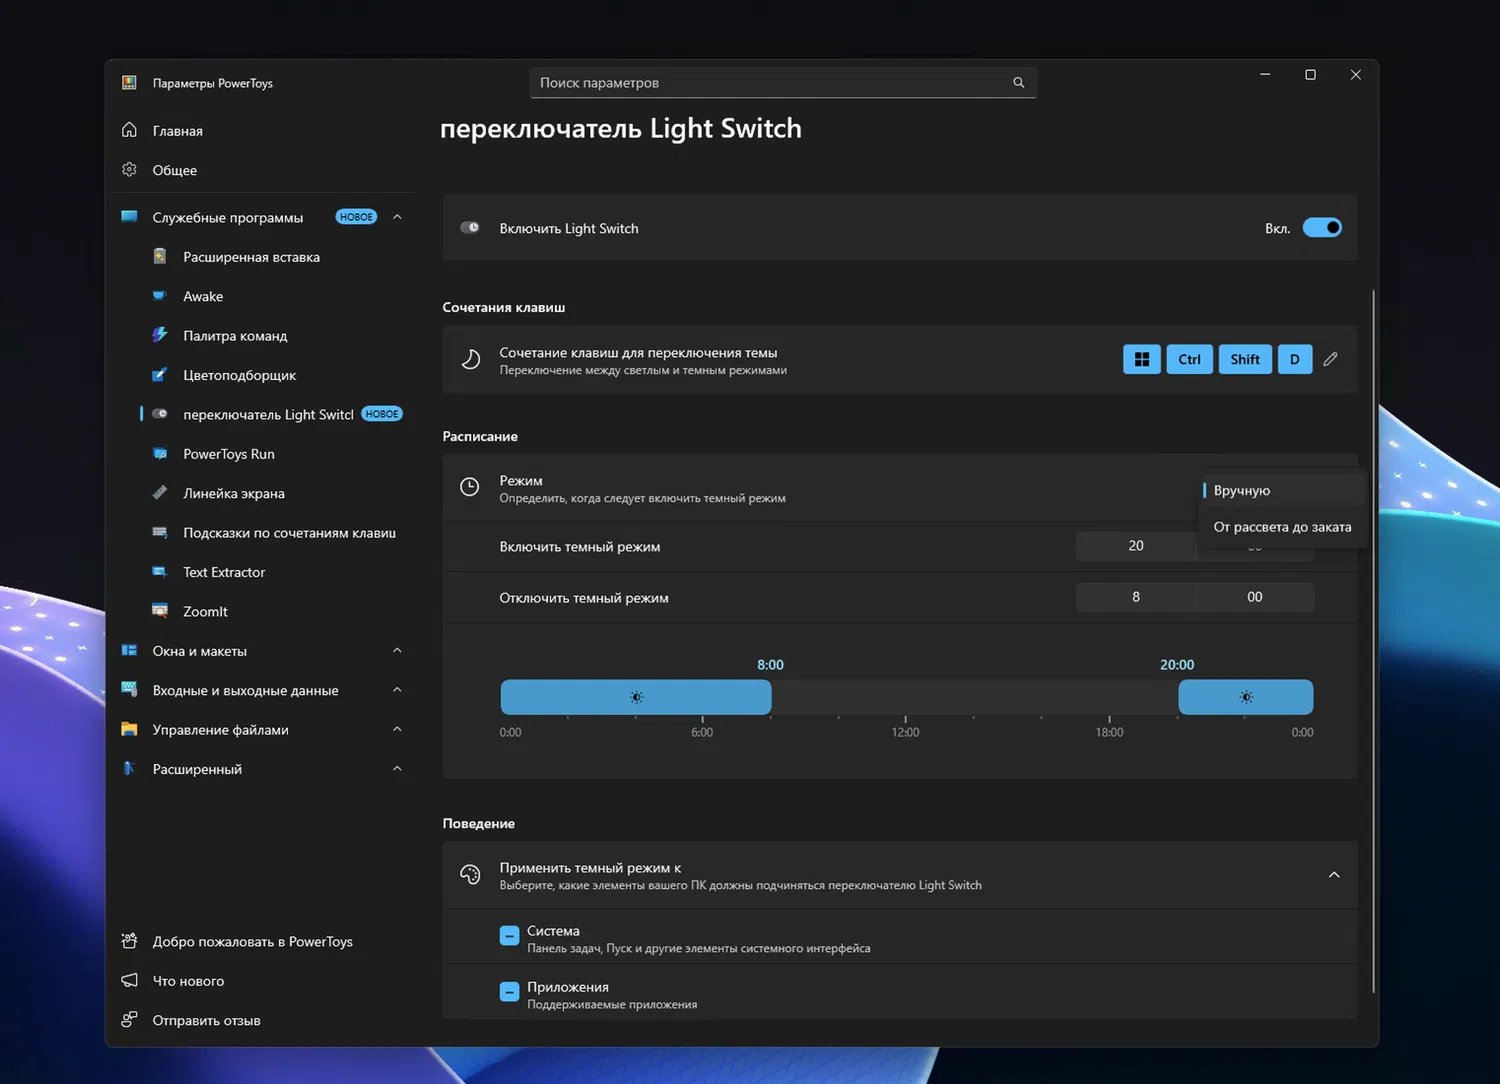Click the Расширенный section icon
1500x1084 pixels.
129,769
